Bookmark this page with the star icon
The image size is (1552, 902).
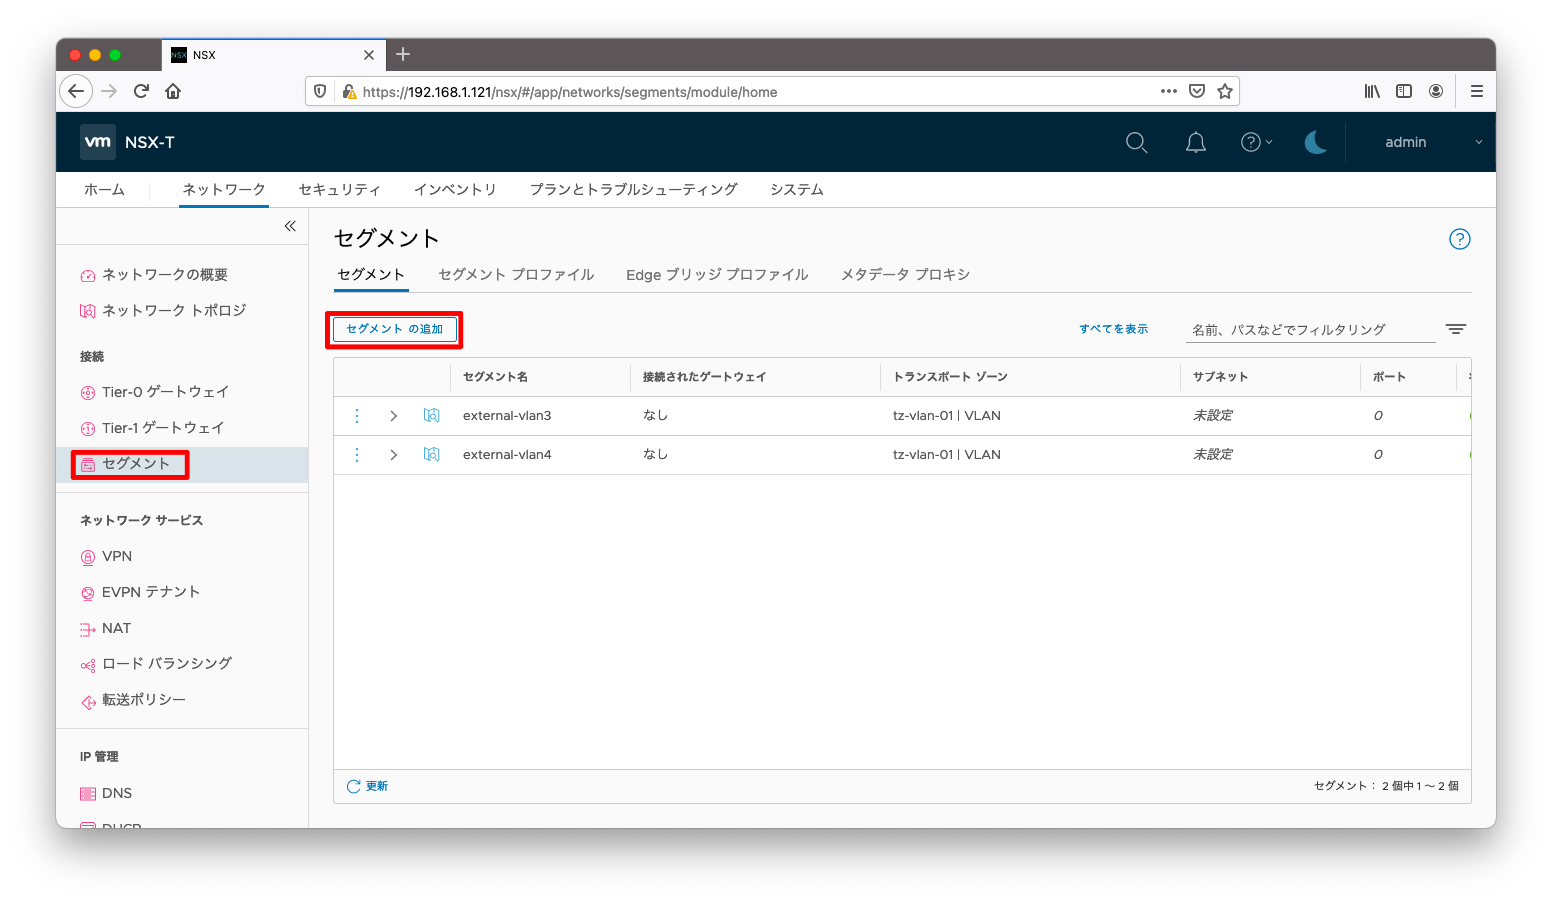pyautogui.click(x=1225, y=91)
